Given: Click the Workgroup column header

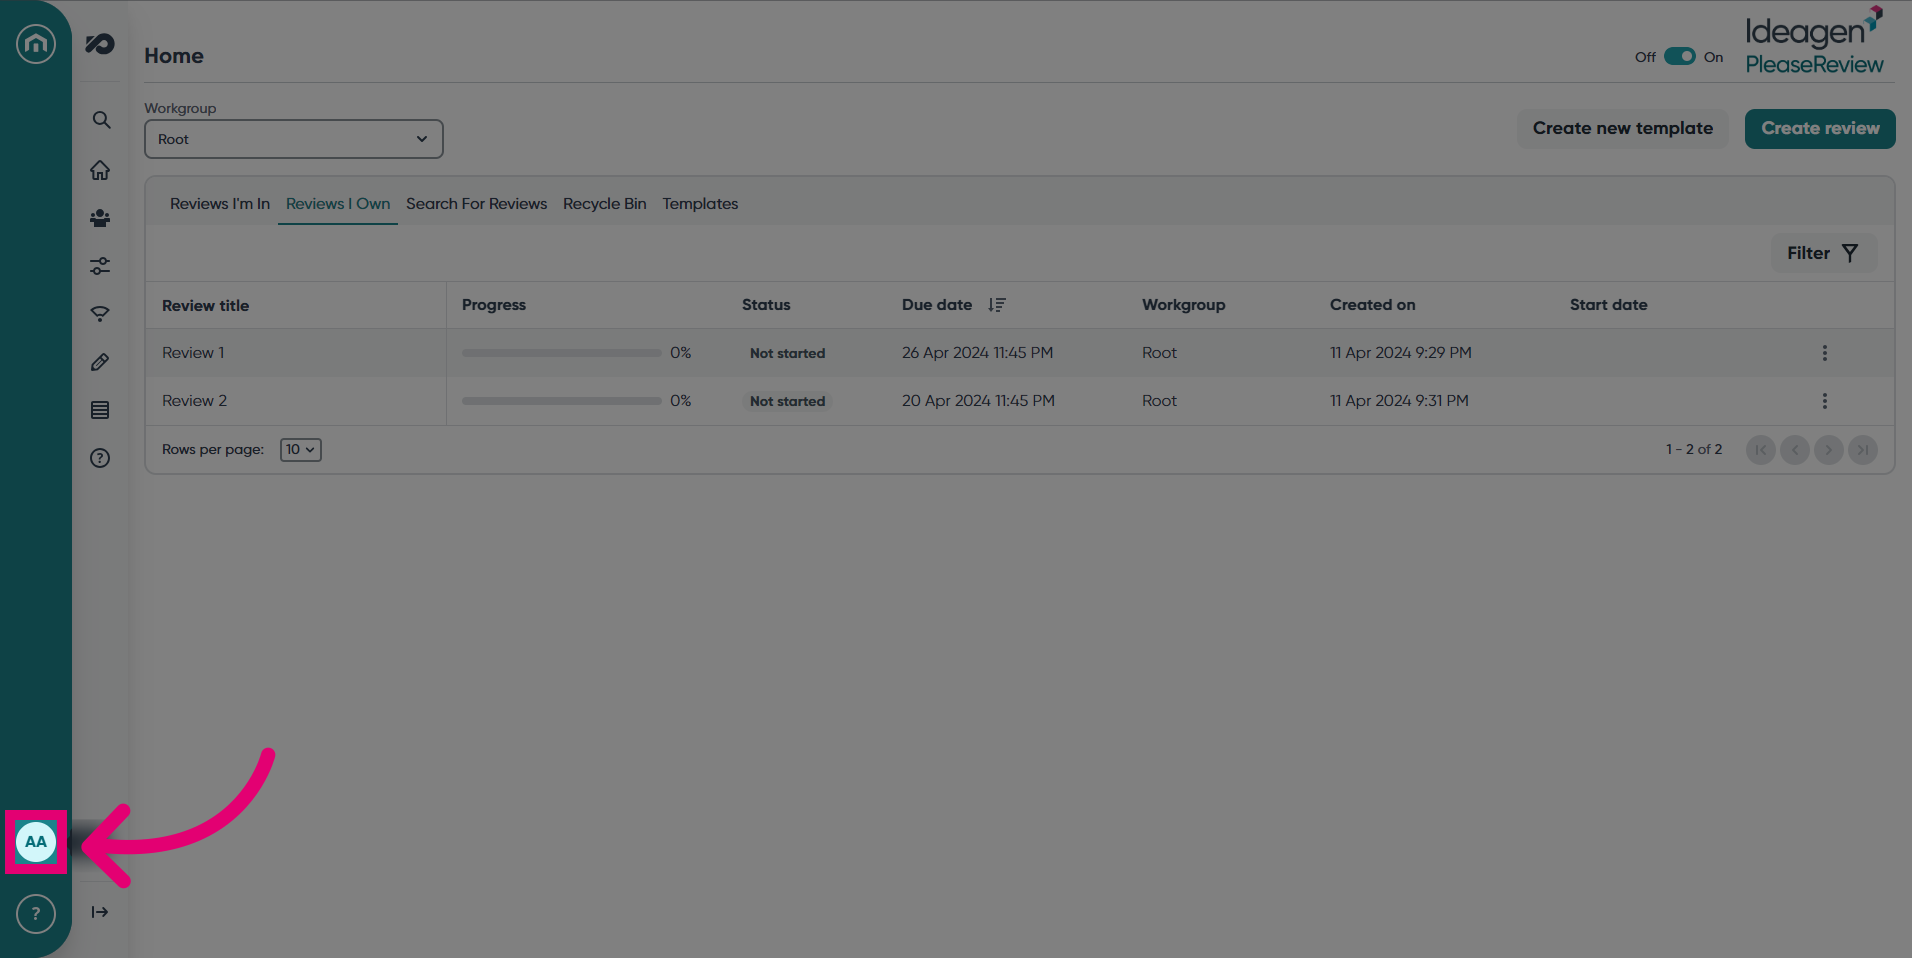Looking at the screenshot, I should 1184,305.
